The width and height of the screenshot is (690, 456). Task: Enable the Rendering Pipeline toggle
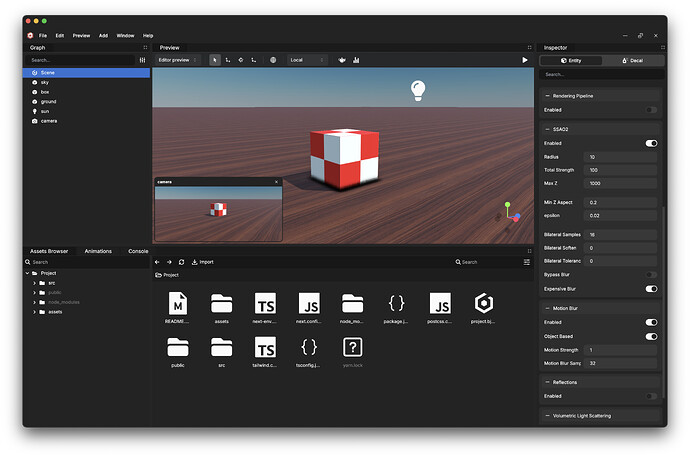[651, 109]
